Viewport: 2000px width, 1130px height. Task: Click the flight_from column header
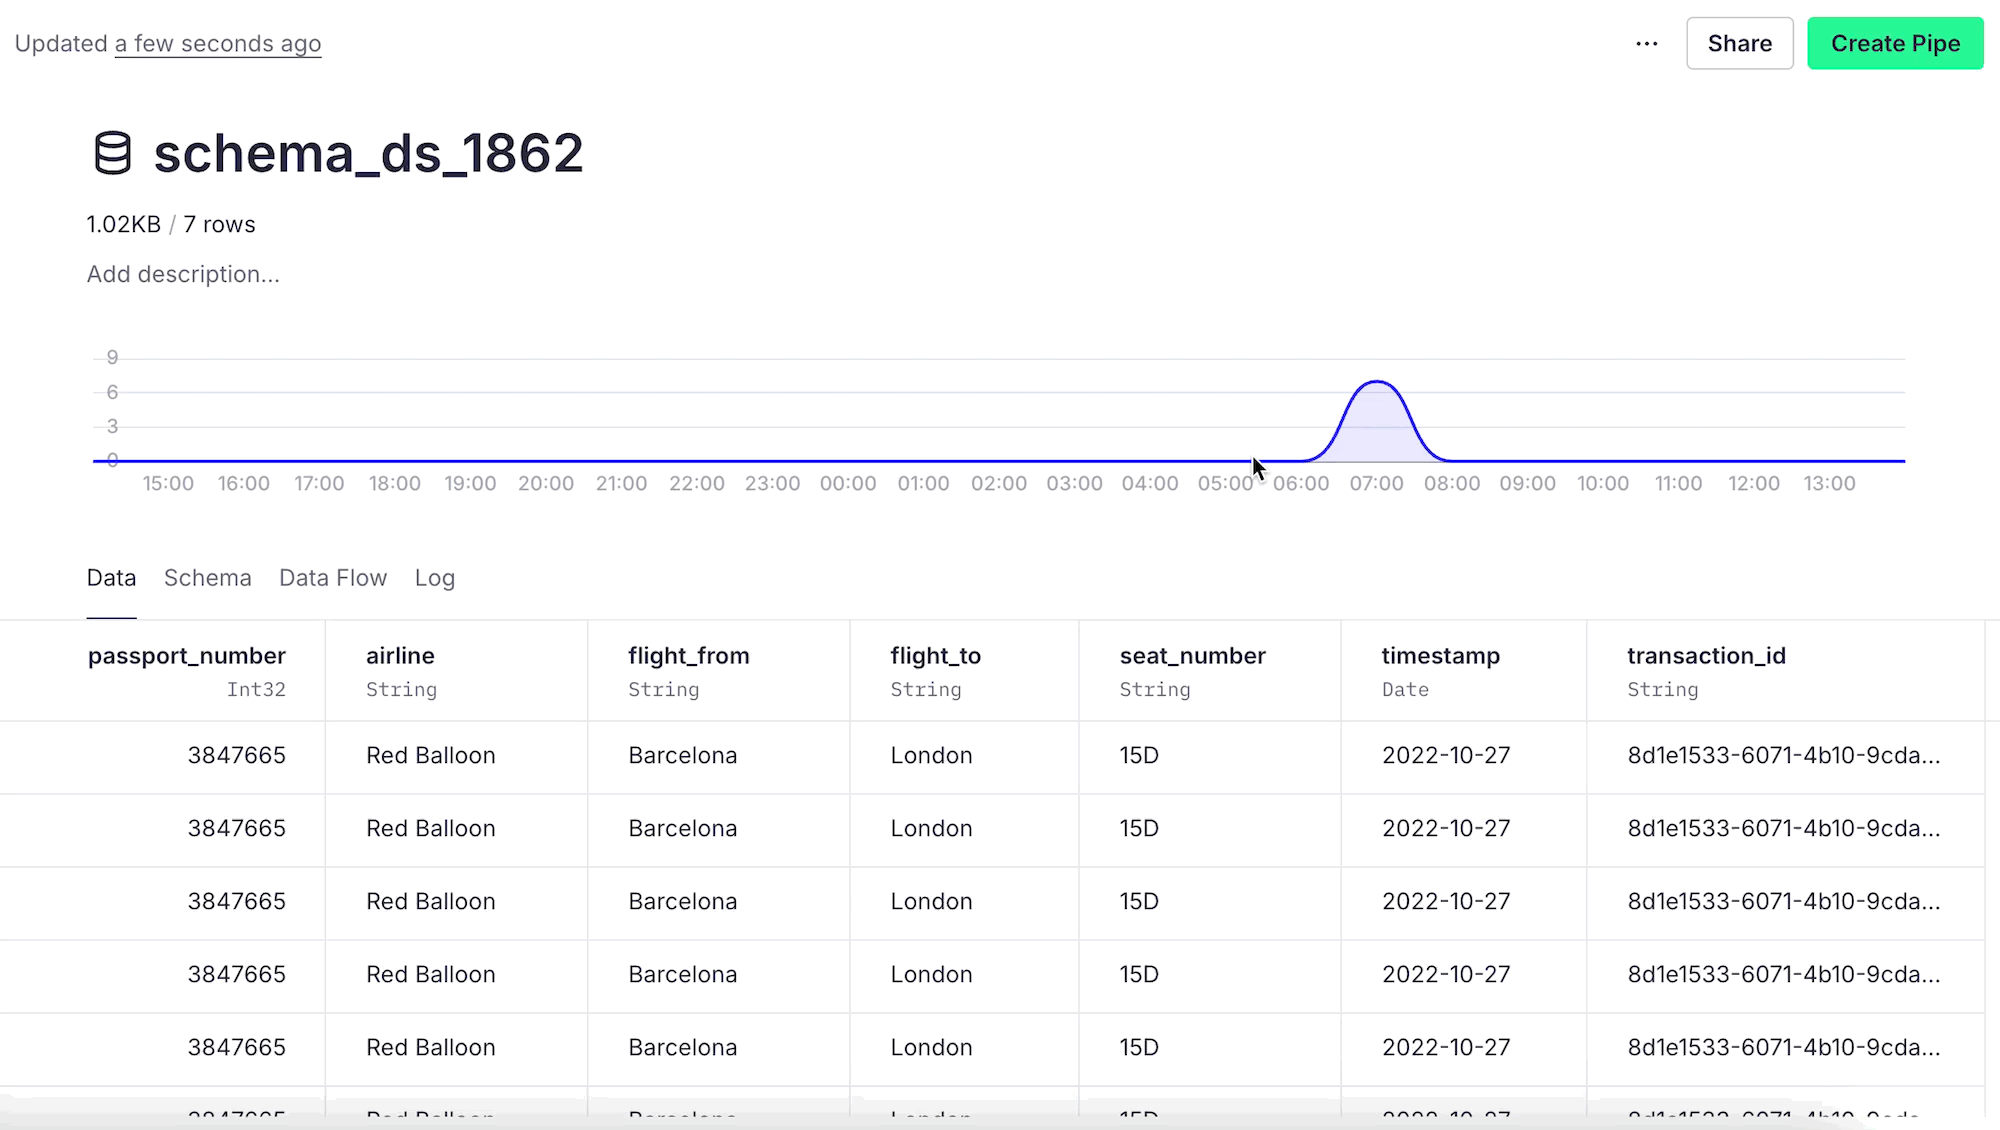coord(688,656)
